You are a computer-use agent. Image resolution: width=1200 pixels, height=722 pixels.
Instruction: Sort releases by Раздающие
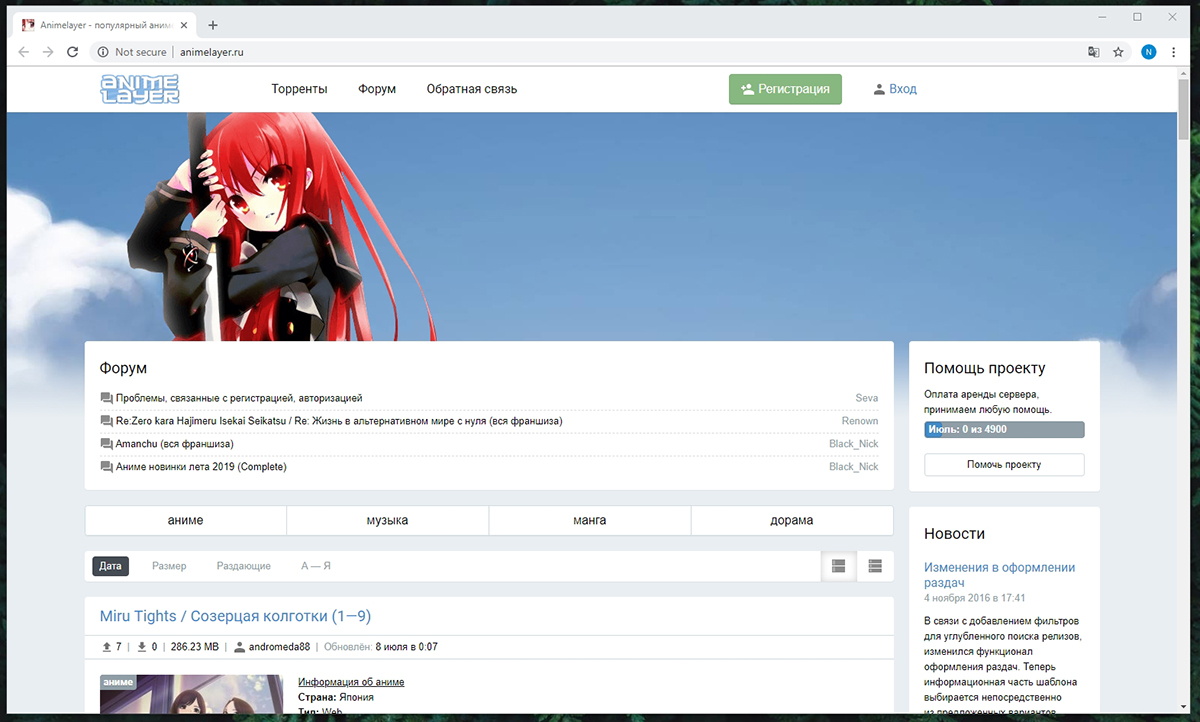point(244,566)
